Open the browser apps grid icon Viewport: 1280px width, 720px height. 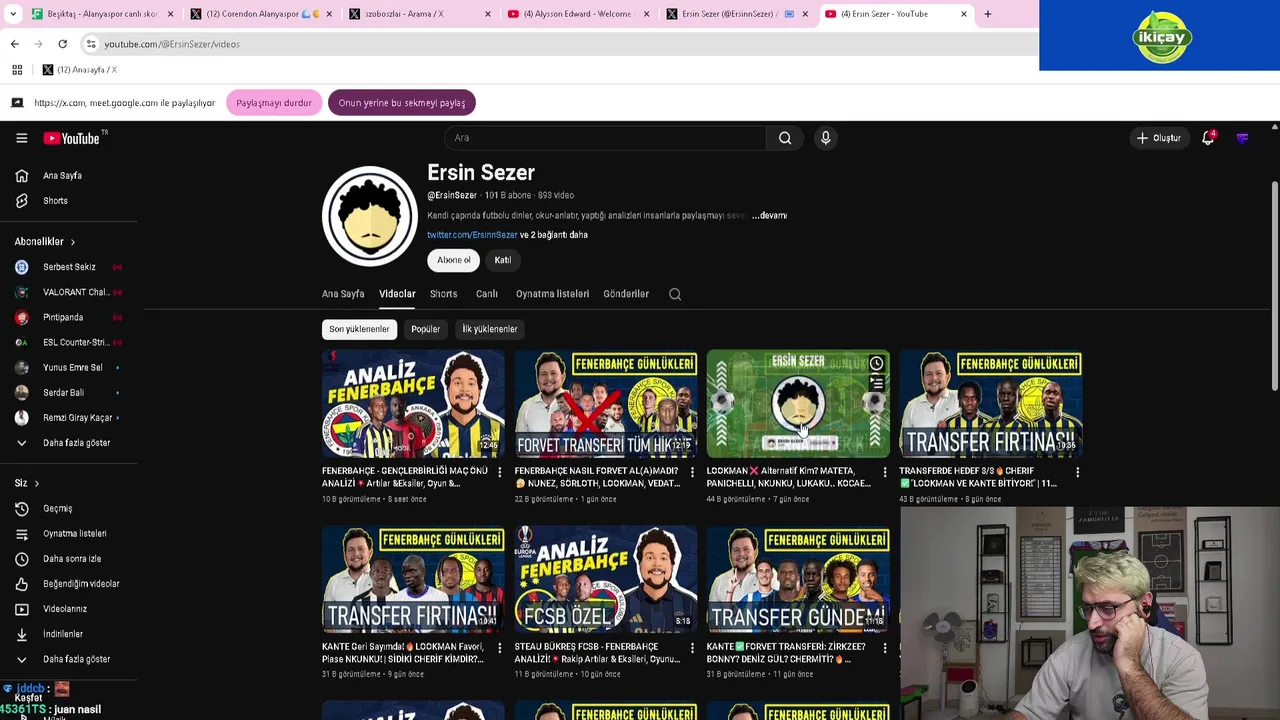point(17,70)
